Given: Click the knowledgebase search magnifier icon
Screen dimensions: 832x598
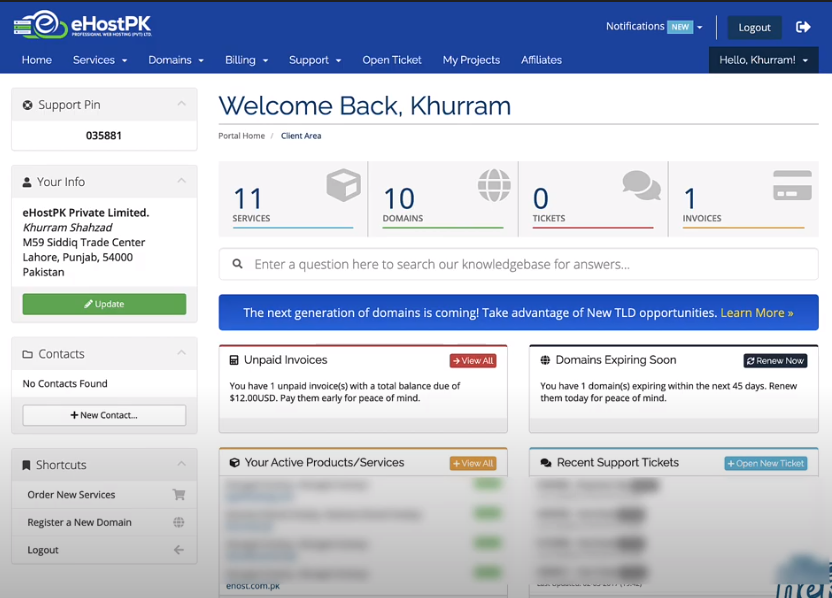Looking at the screenshot, I should click(237, 264).
